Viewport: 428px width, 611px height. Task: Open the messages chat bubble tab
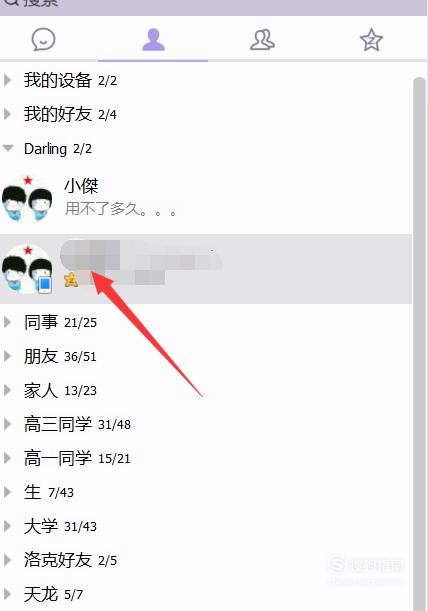pos(43,39)
